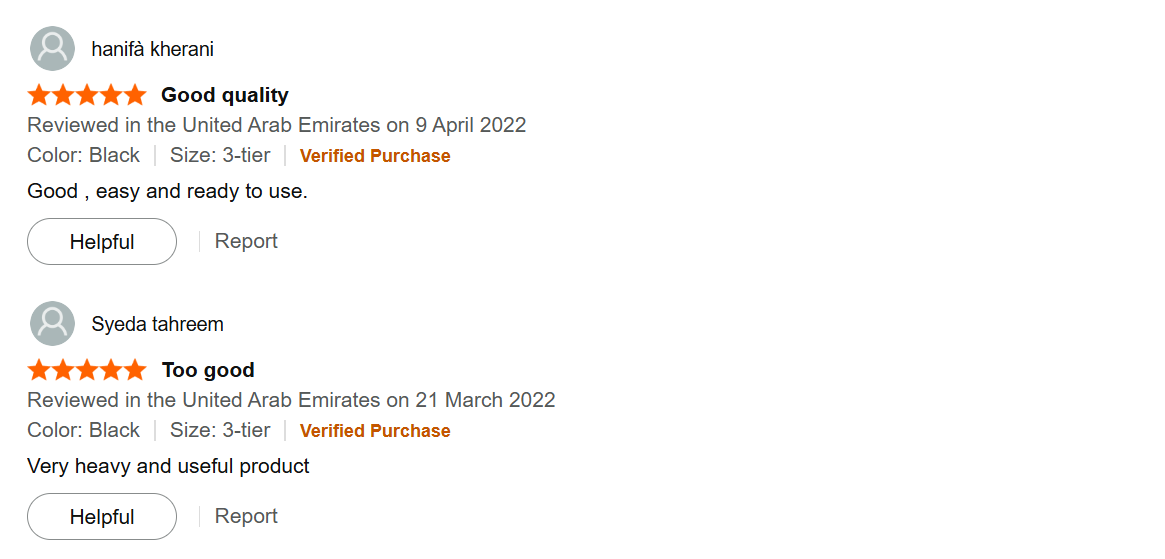Click the text "Good , easy and ready to use."

click(167, 191)
